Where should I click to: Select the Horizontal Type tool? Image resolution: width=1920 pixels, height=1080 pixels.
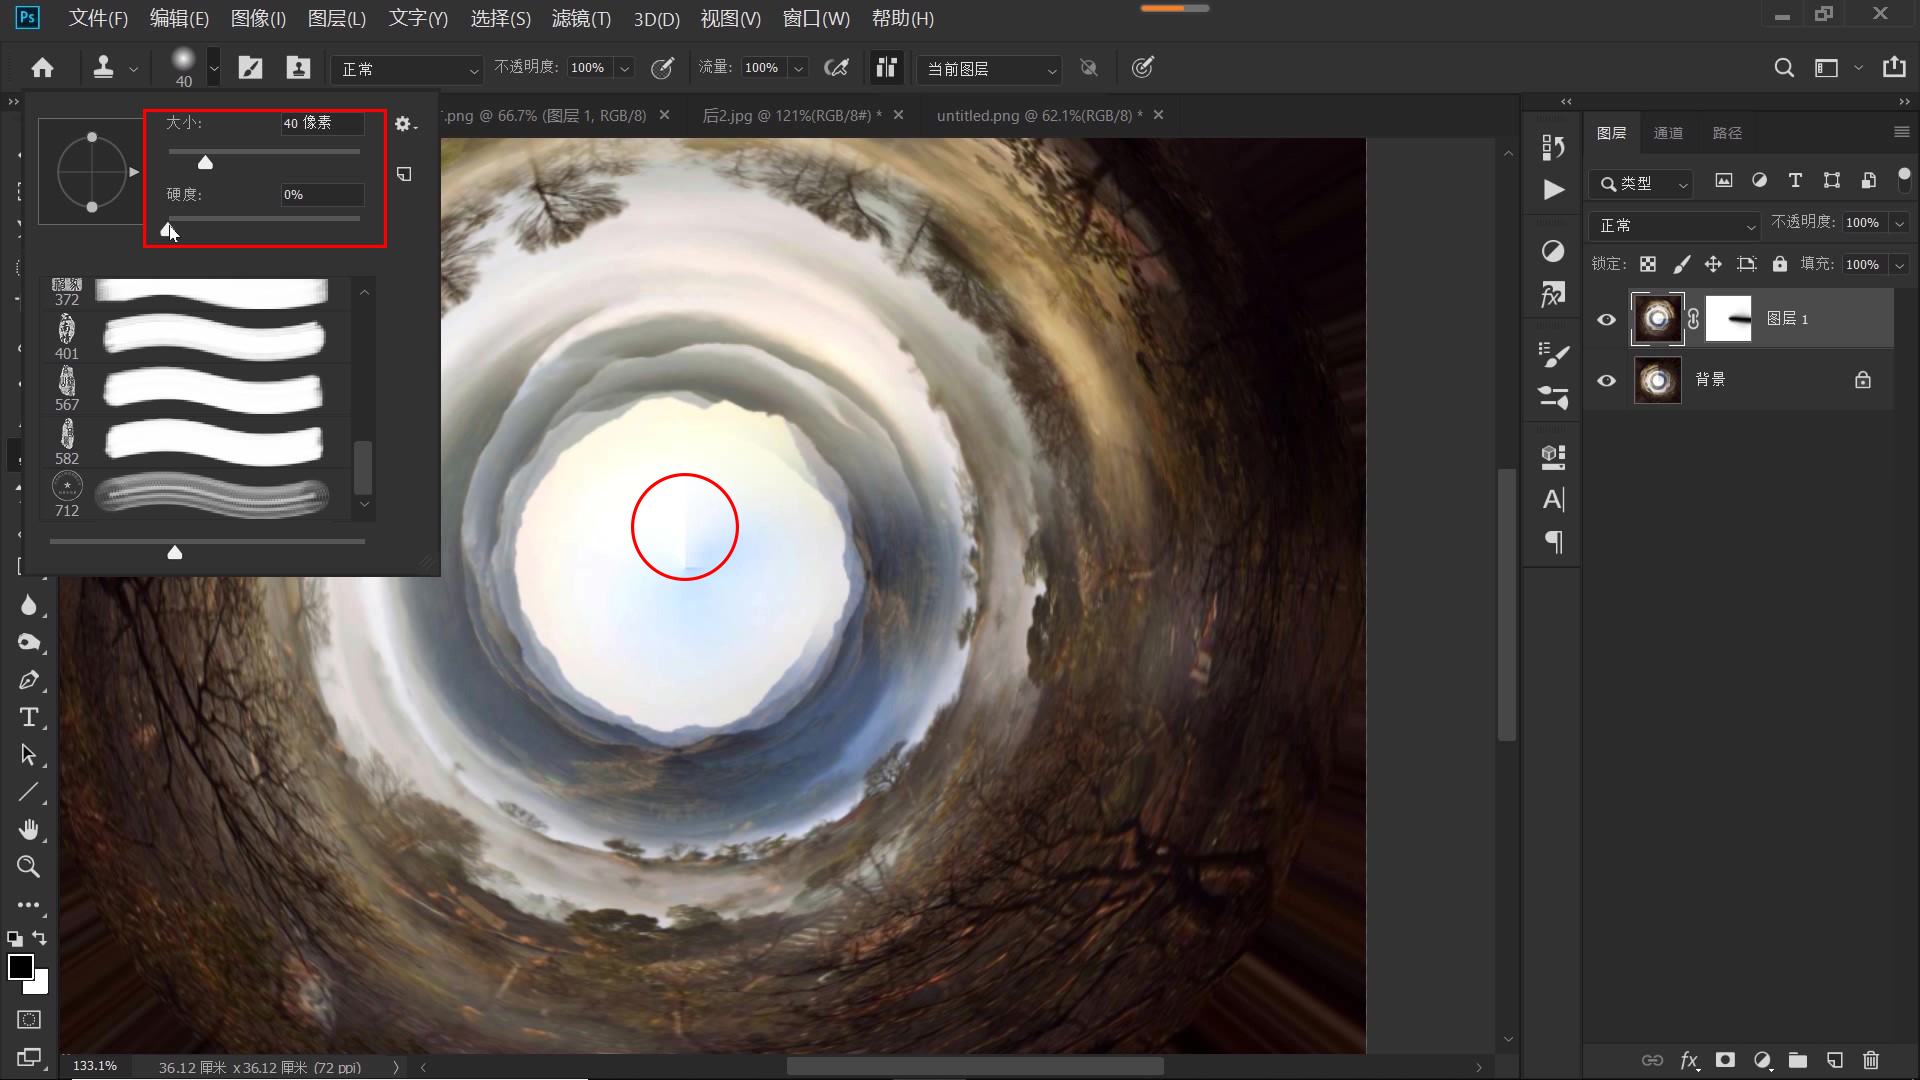point(28,717)
